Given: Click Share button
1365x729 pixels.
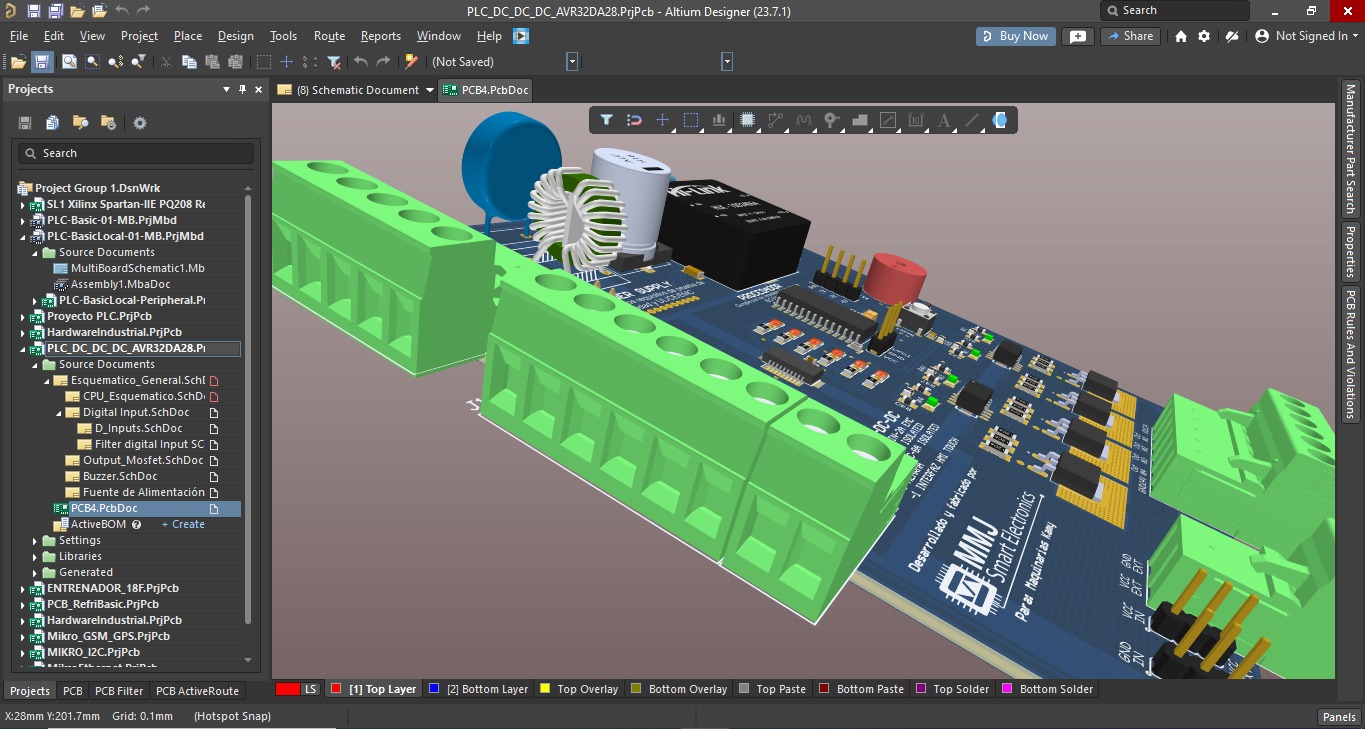Looking at the screenshot, I should pos(1129,36).
